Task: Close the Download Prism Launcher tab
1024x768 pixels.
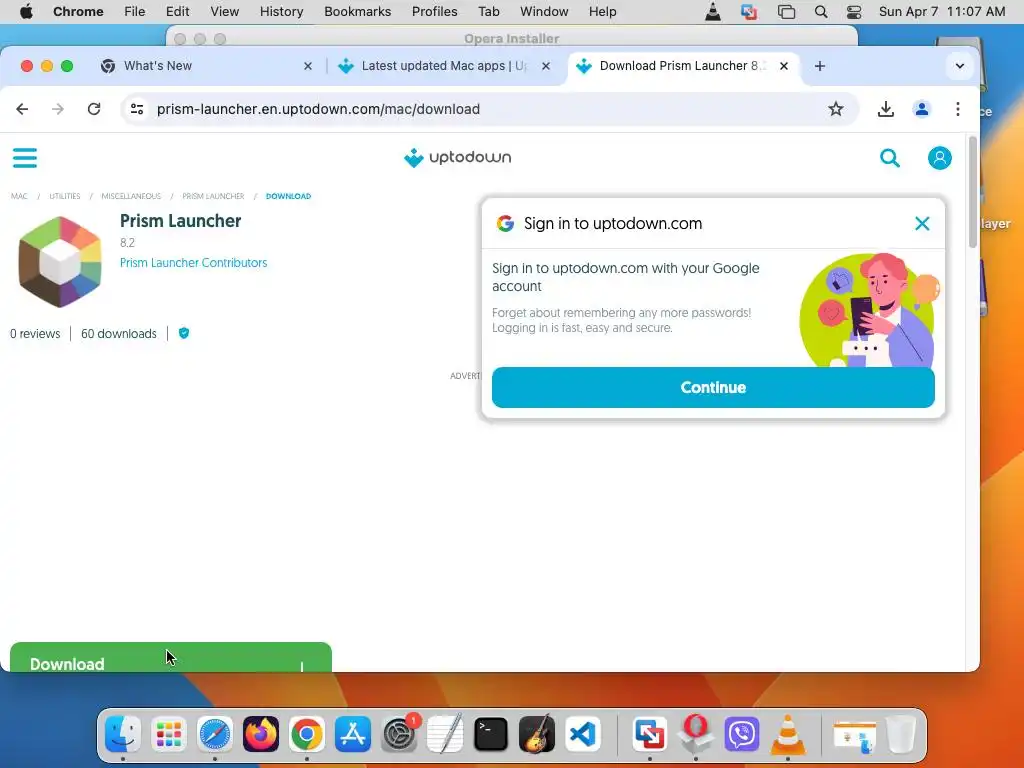Action: click(x=784, y=66)
